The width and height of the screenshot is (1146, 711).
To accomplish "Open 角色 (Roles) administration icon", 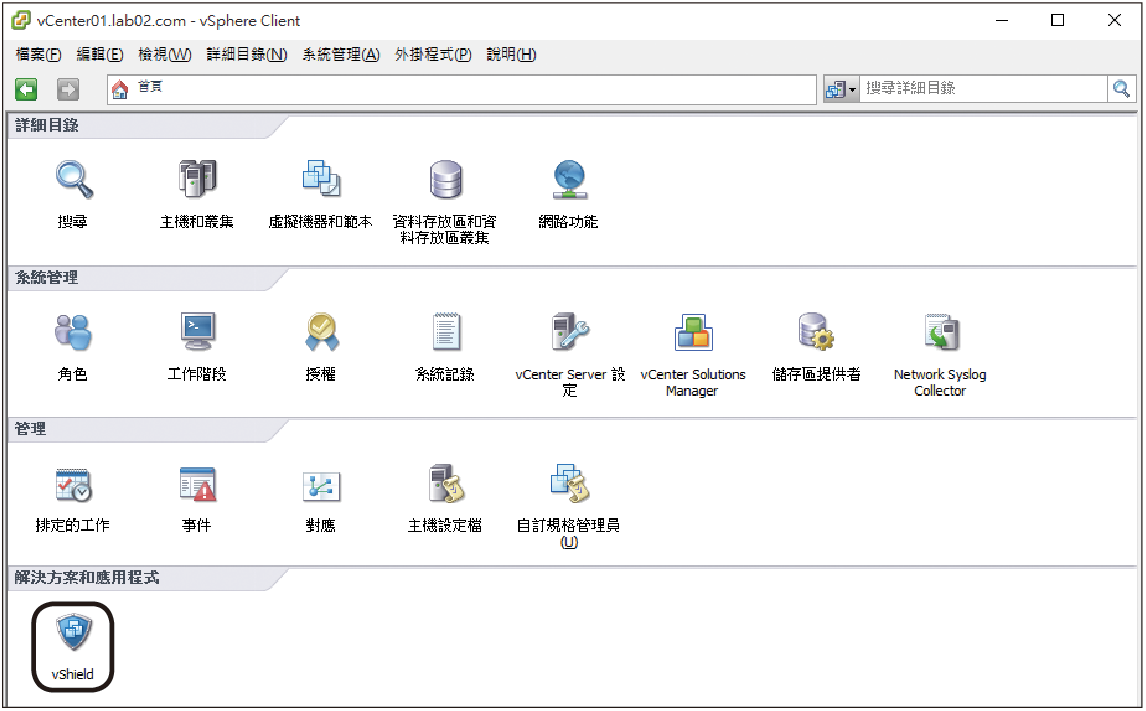I will 73,332.
